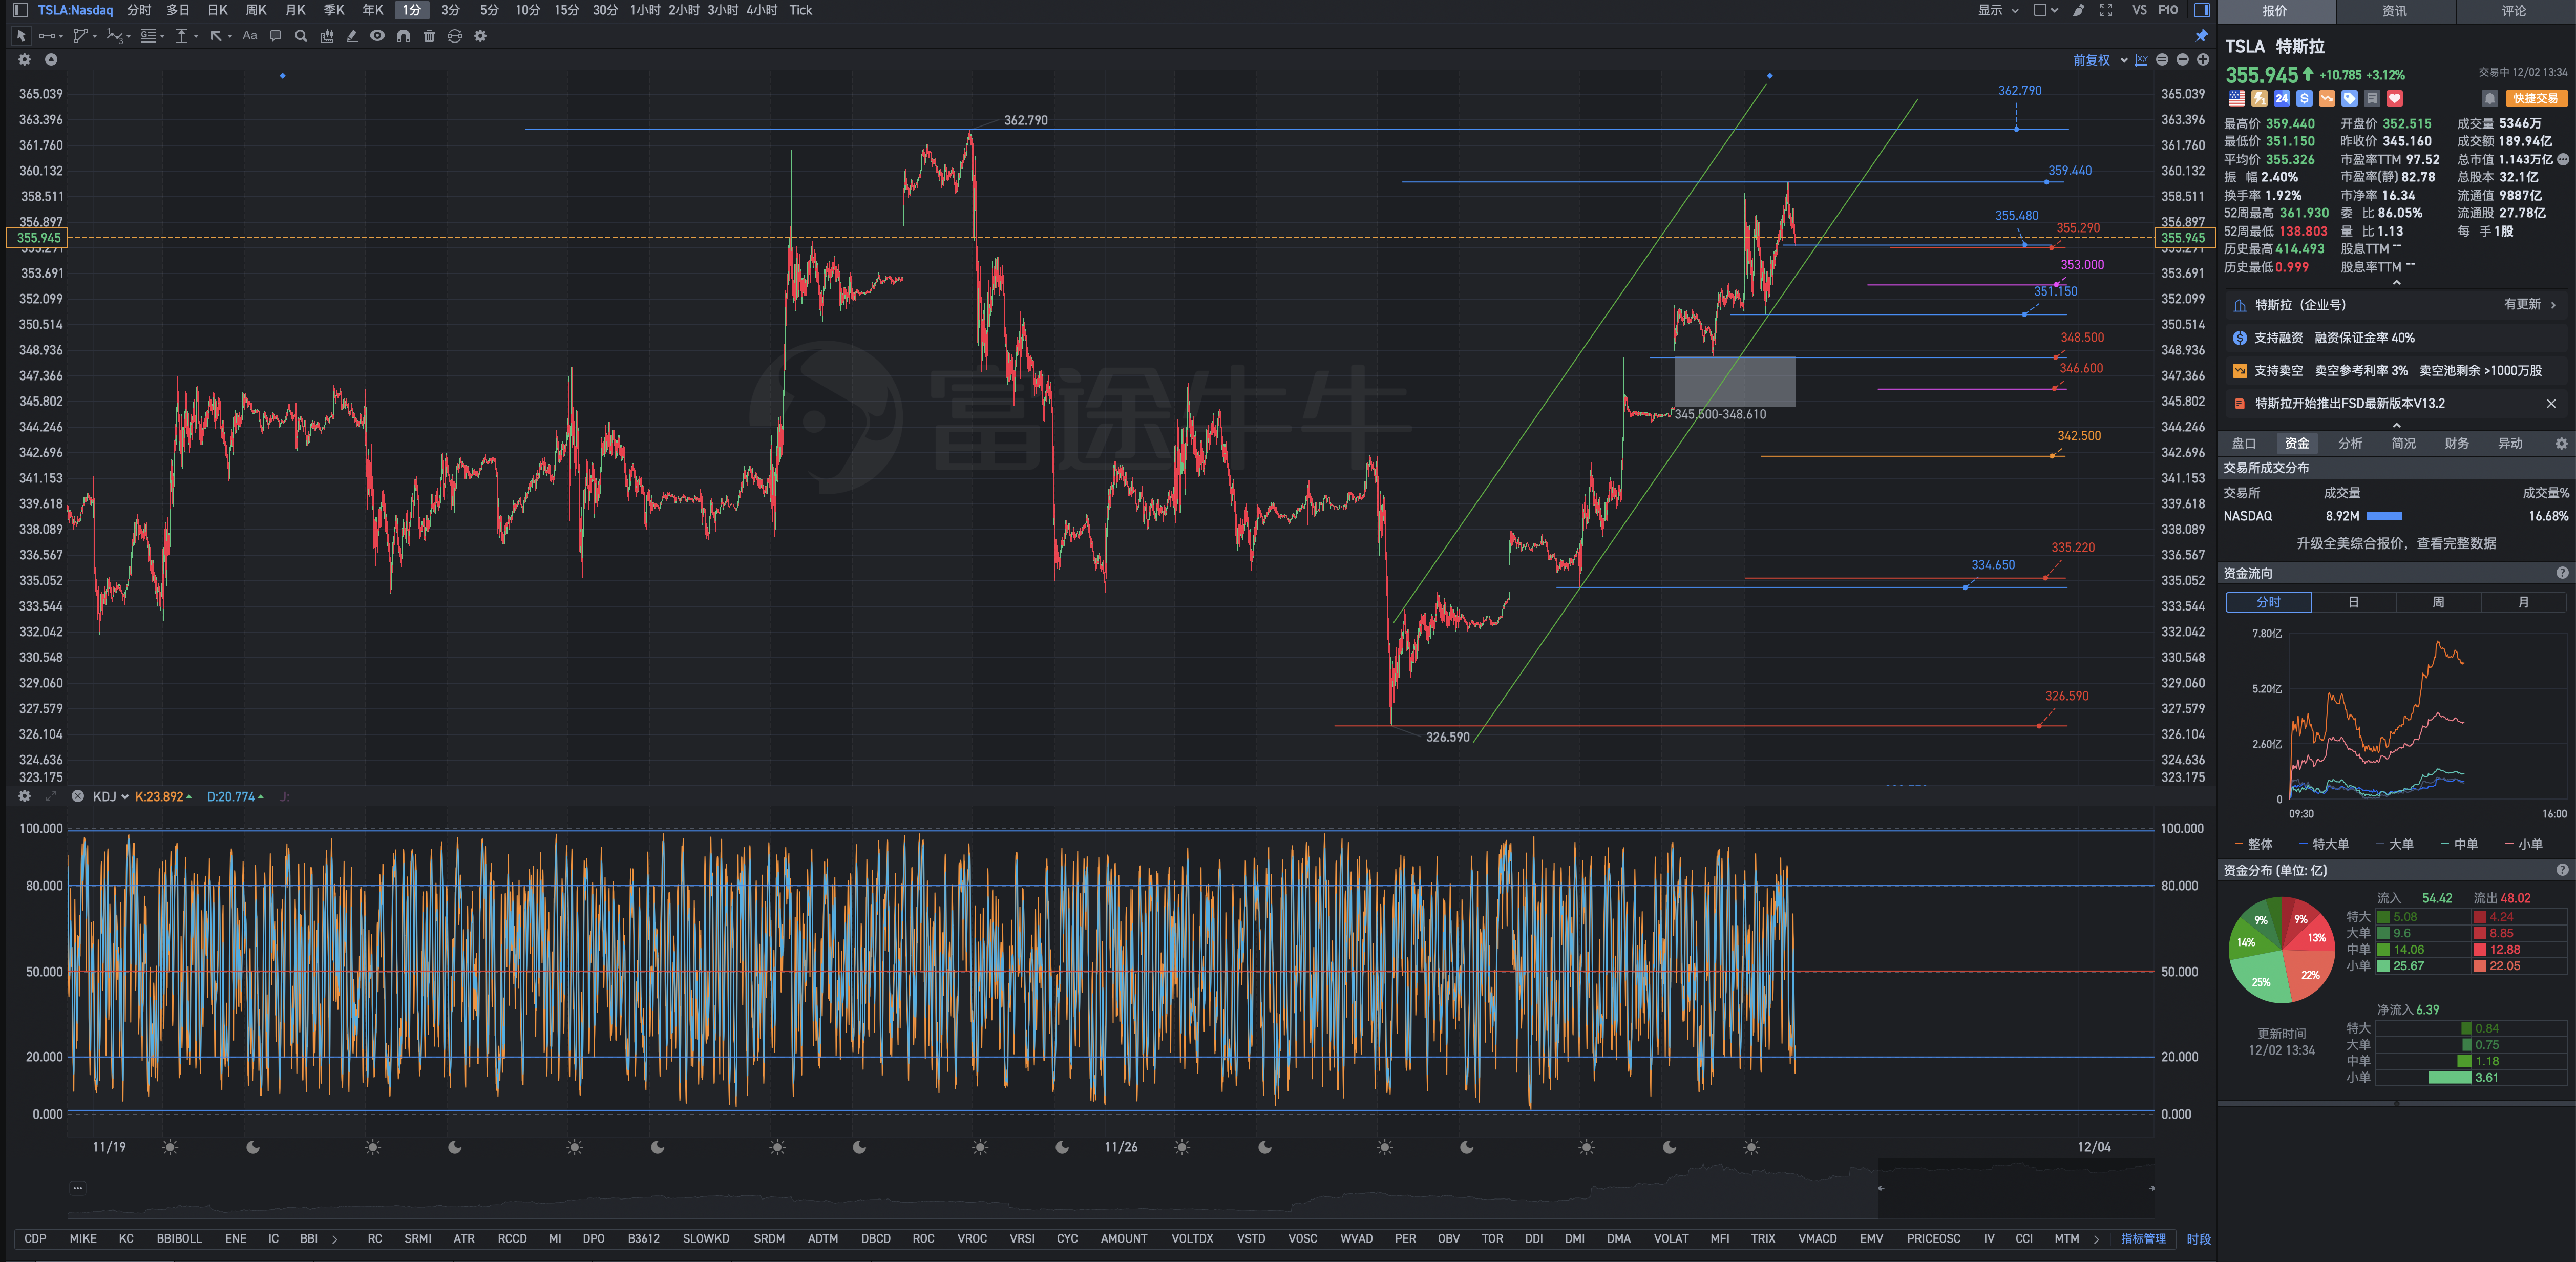Select the pencil edit drawing tool
2576x1262 pixels.
pos(352,36)
